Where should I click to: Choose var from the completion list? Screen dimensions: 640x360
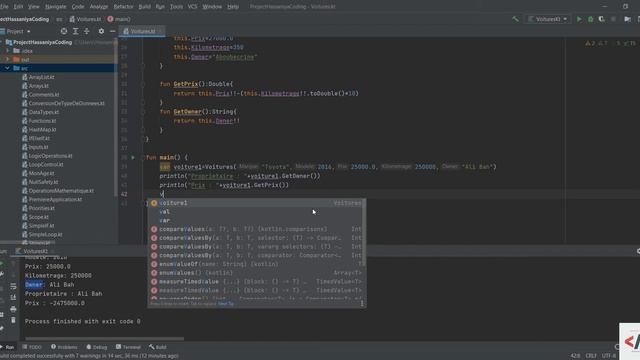(x=256, y=220)
